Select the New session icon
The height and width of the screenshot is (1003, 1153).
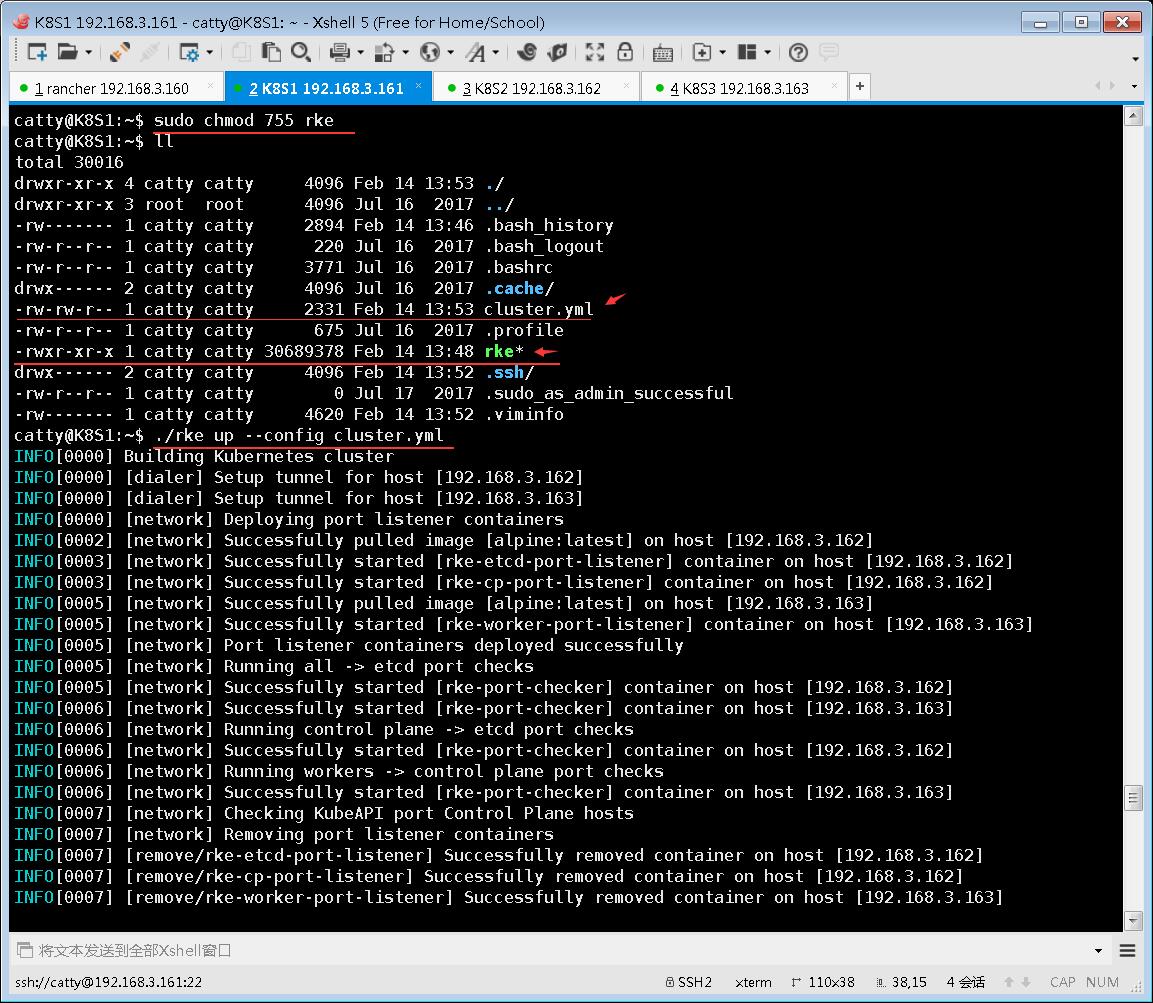click(39, 52)
